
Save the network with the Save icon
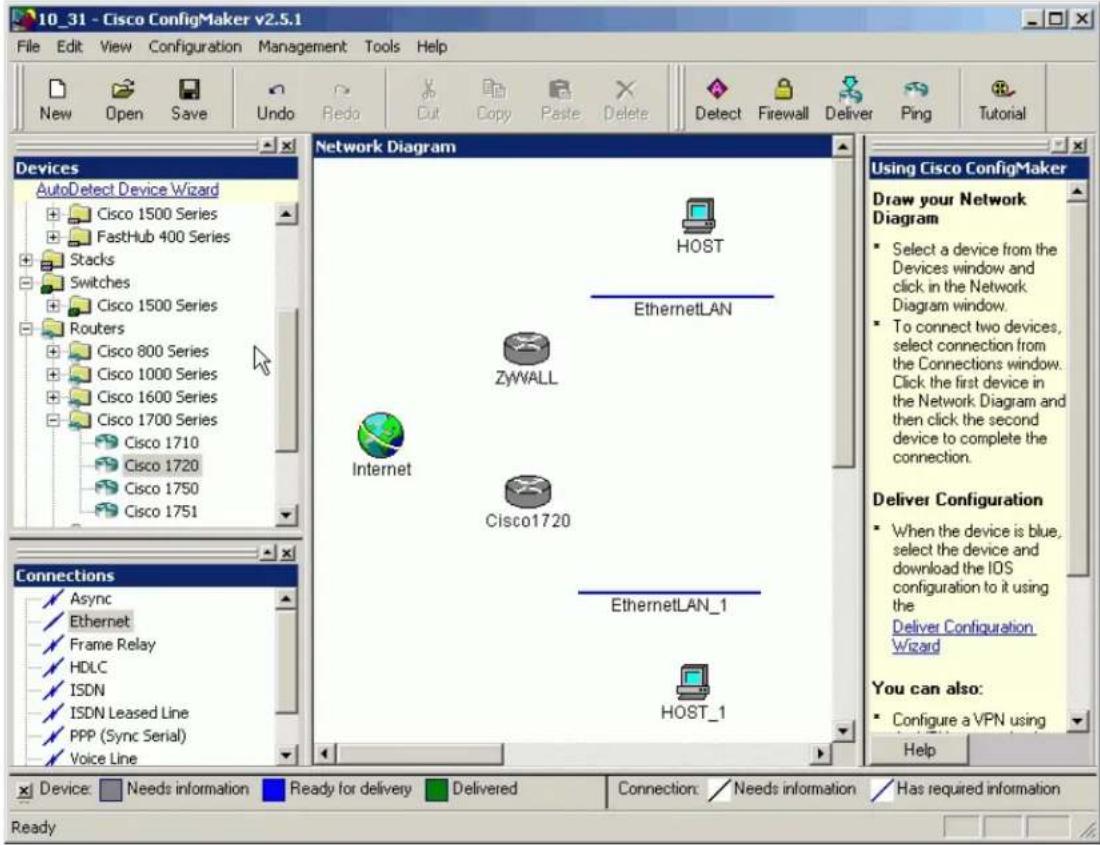[x=189, y=100]
